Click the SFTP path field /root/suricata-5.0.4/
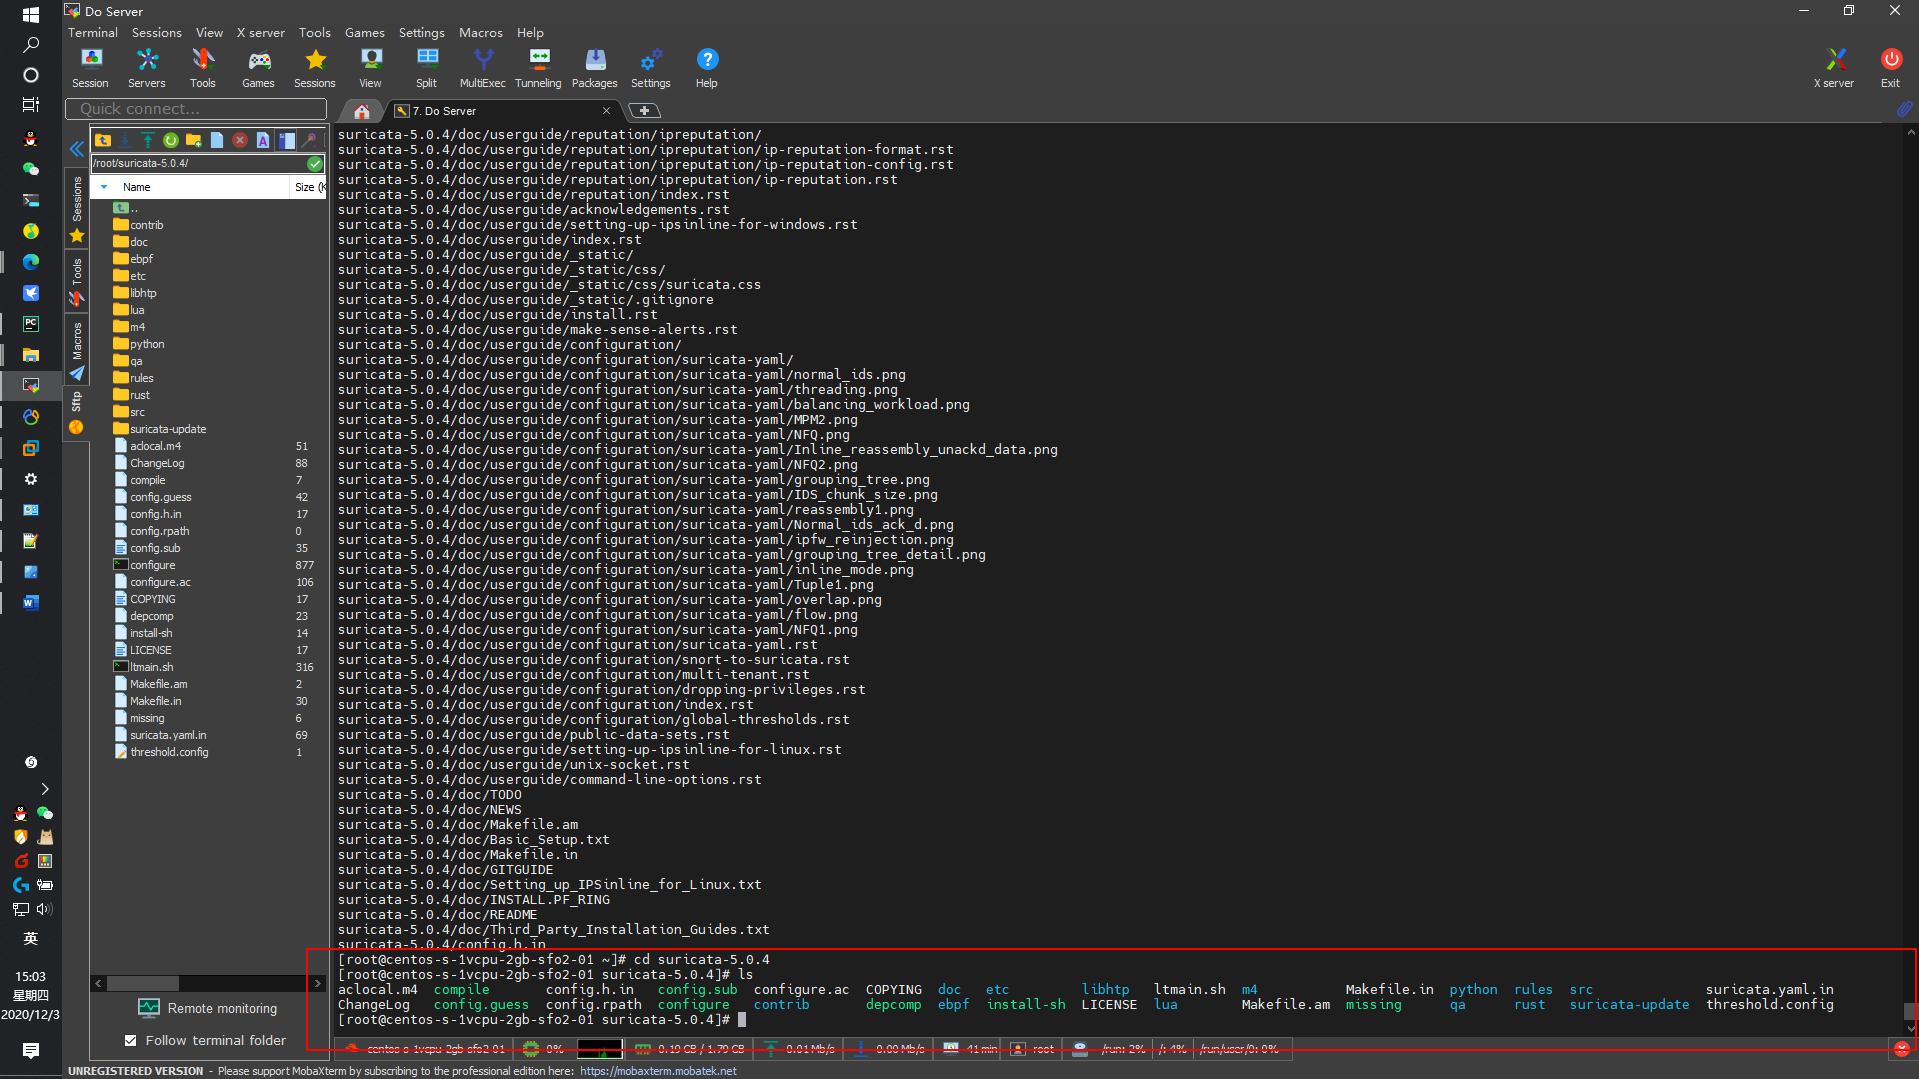Viewport: 1919px width, 1079px height. (198, 163)
